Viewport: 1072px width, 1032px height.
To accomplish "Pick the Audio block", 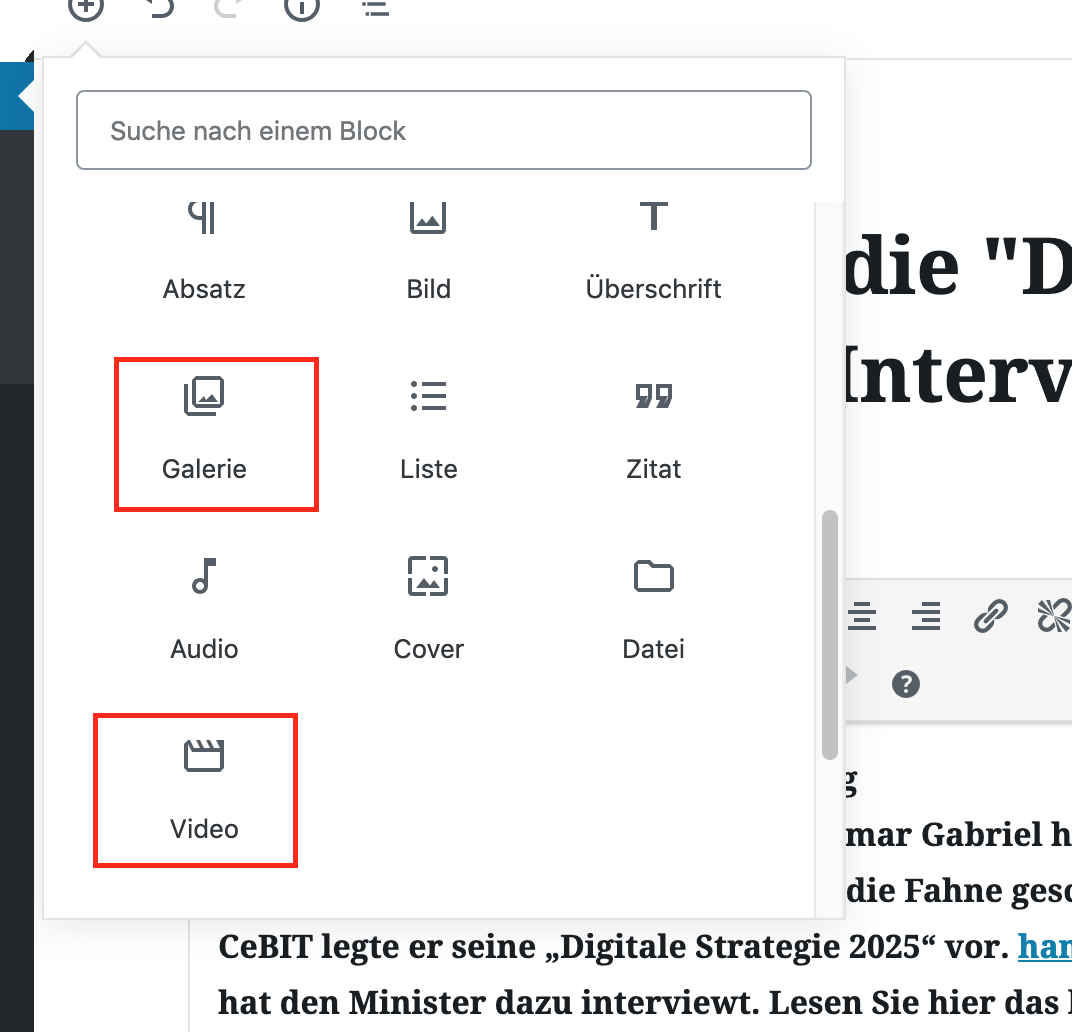I will (x=204, y=612).
